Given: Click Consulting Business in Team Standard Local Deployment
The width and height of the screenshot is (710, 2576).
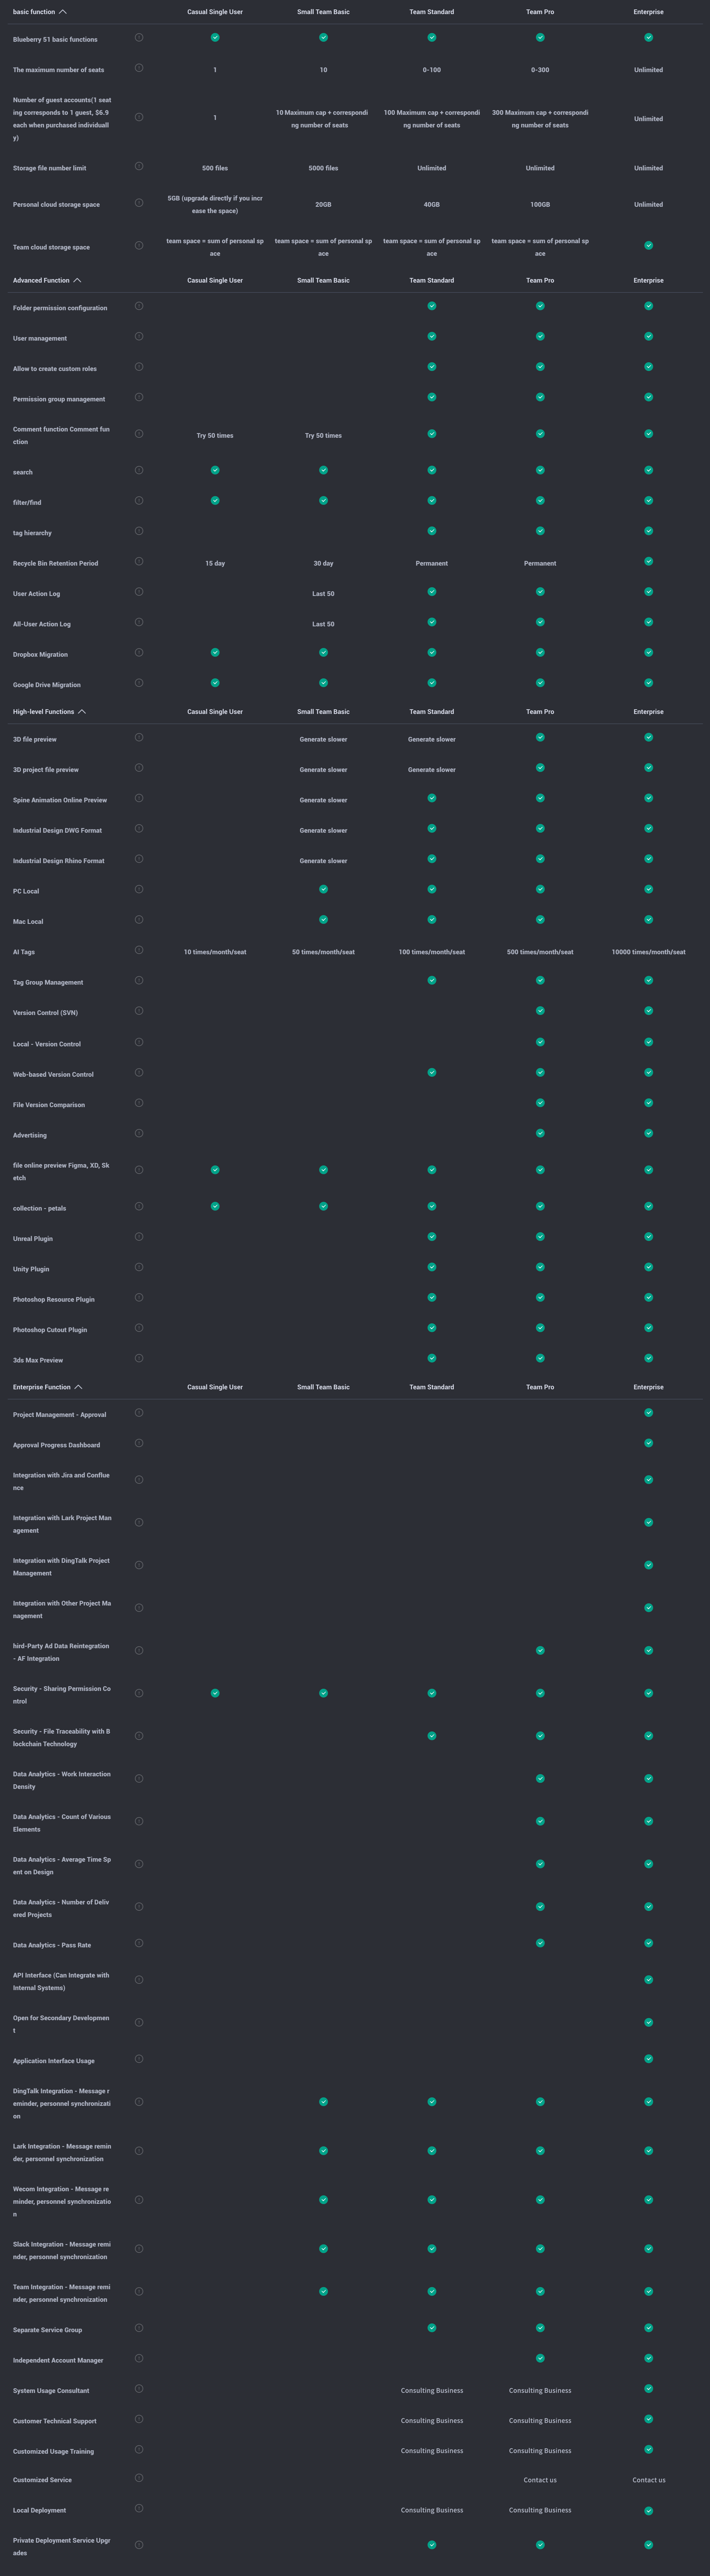Looking at the screenshot, I should [x=432, y=2510].
